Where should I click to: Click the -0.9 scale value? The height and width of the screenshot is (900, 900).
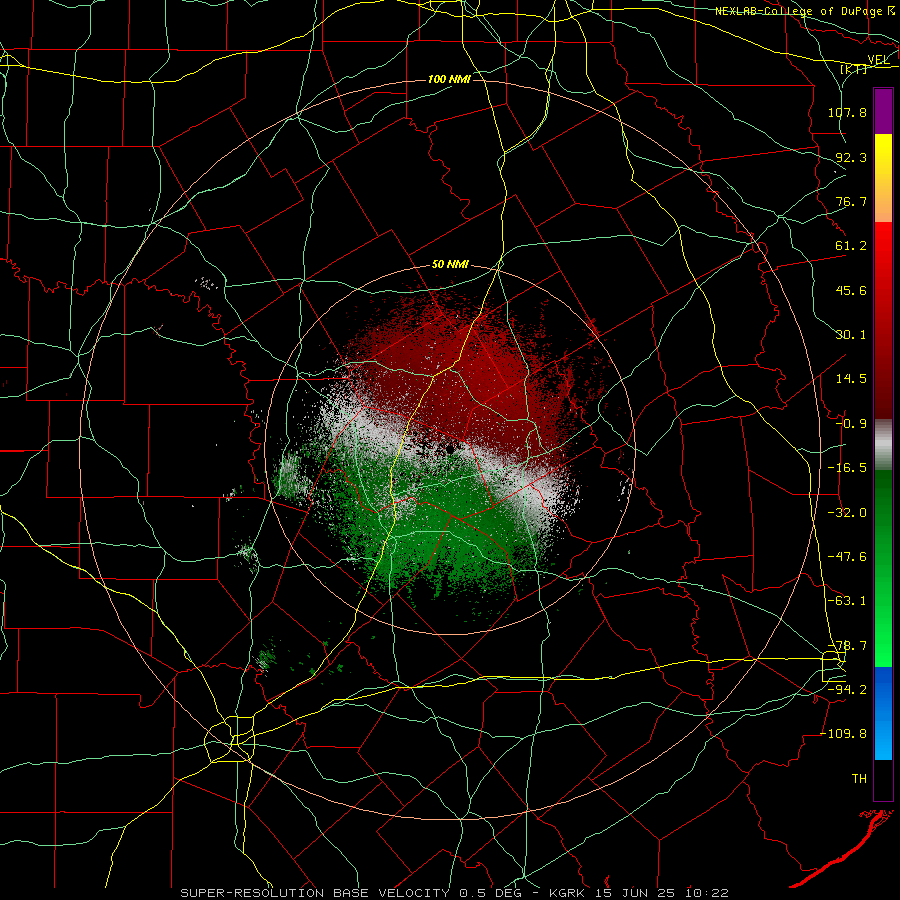pos(851,424)
